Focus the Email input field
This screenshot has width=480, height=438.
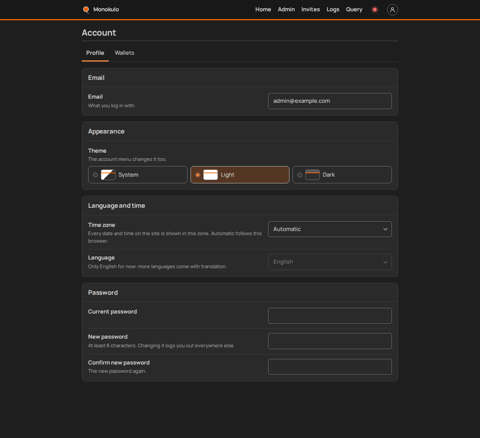[330, 101]
